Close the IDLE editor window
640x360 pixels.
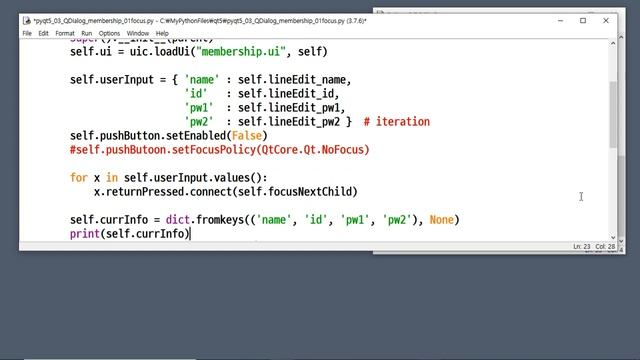point(606,20)
